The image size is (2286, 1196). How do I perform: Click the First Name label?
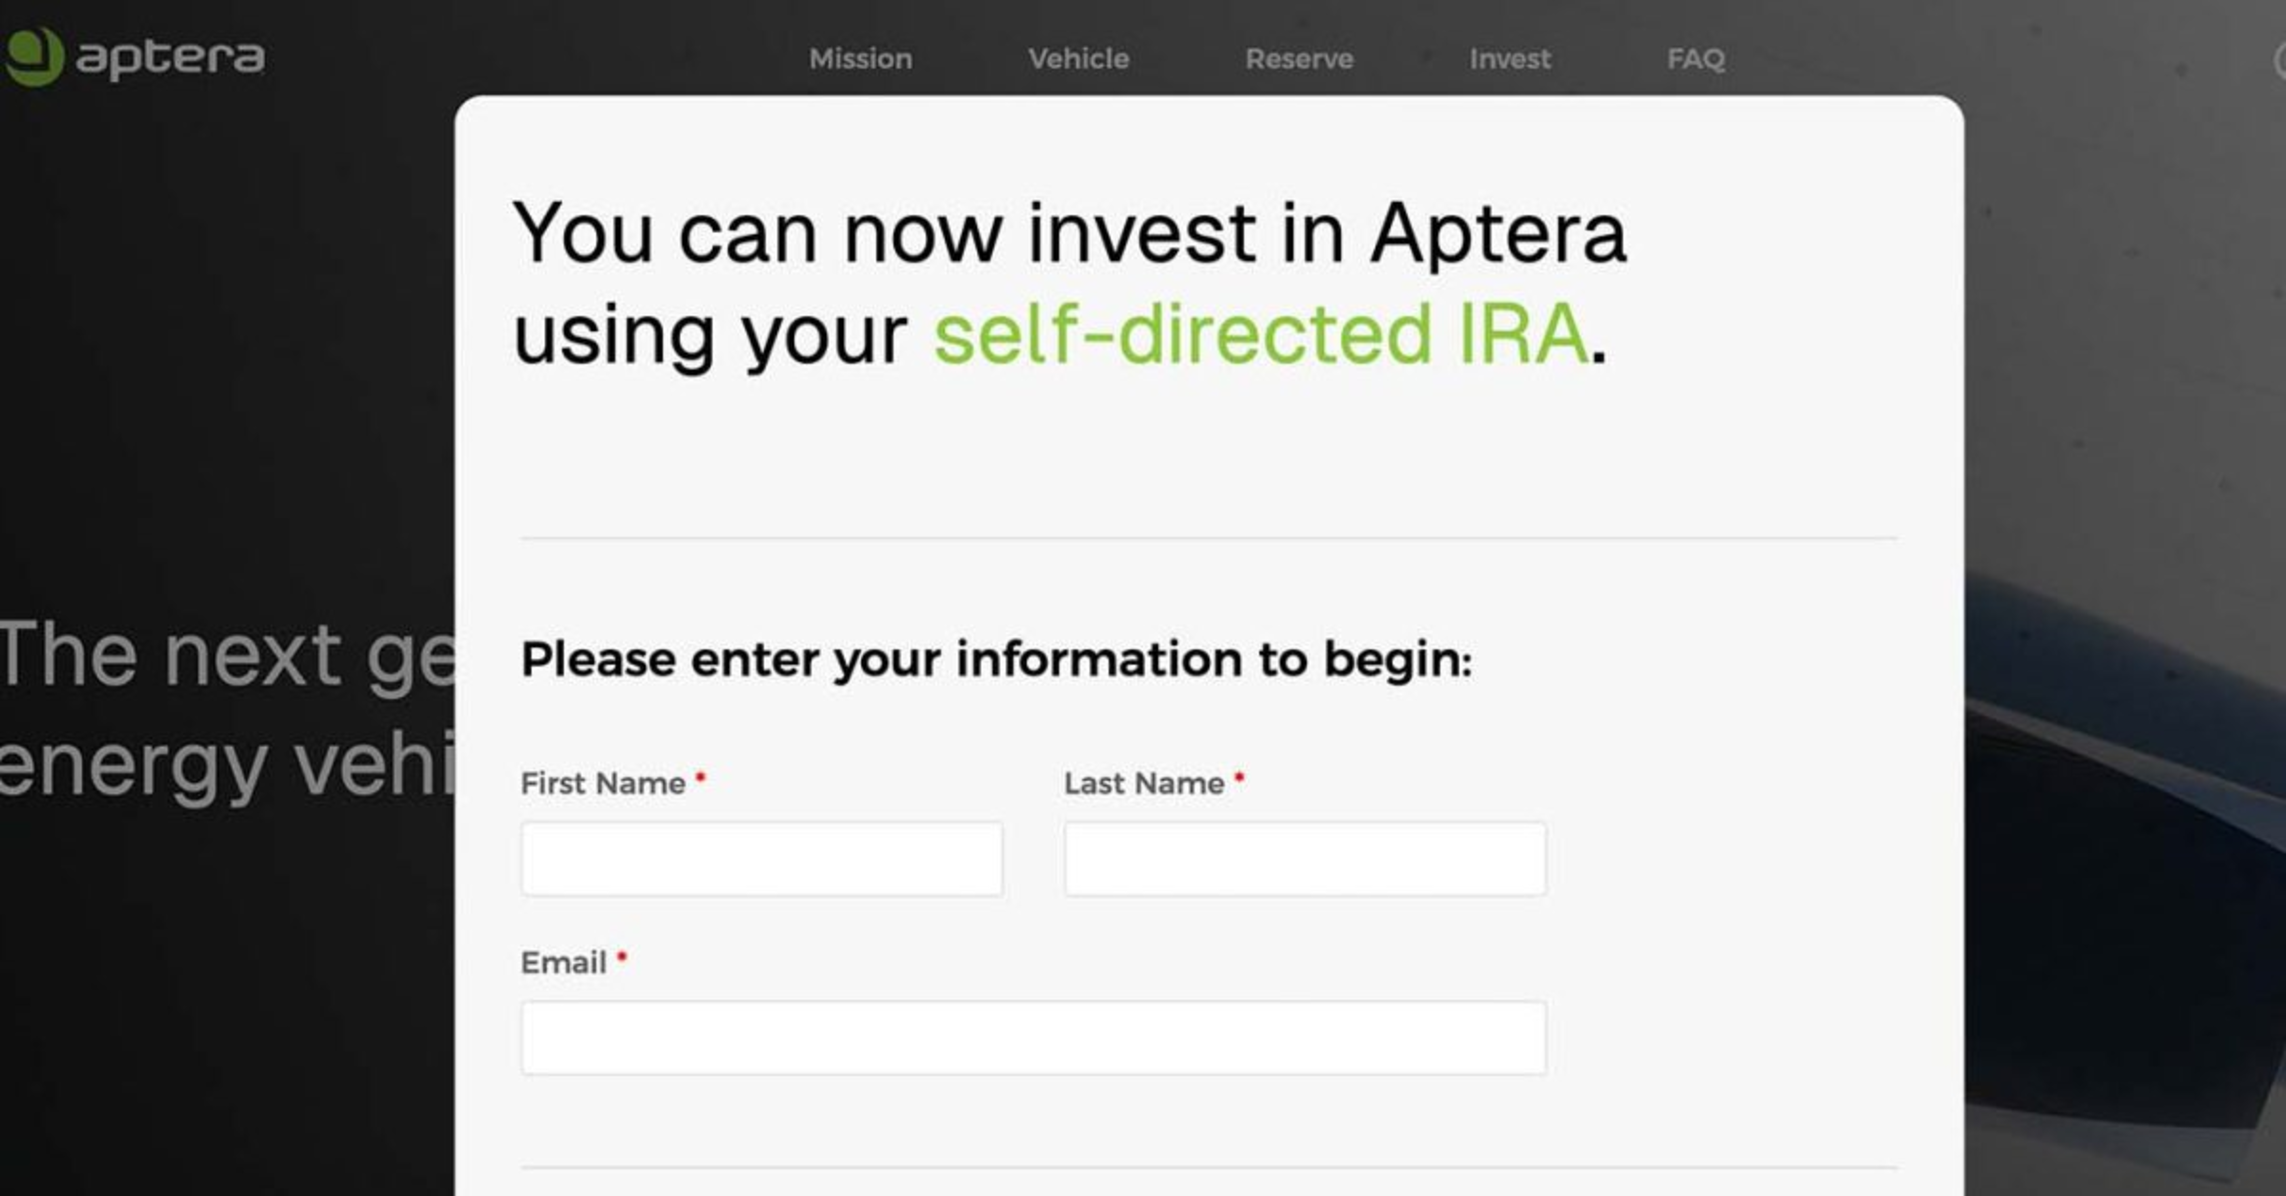click(603, 783)
